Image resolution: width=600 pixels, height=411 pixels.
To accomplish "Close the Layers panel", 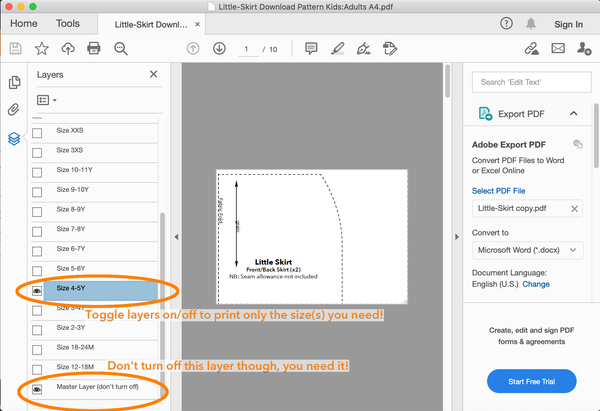I will [153, 74].
